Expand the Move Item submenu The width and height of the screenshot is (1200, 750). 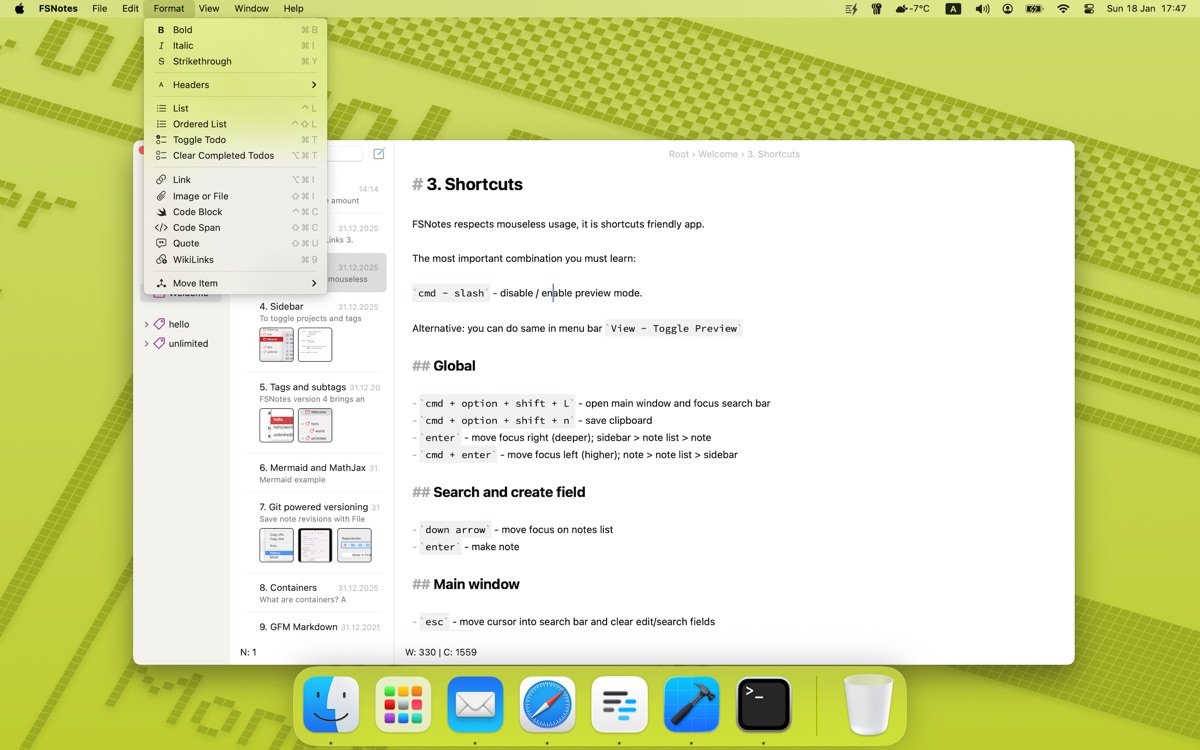(235, 283)
